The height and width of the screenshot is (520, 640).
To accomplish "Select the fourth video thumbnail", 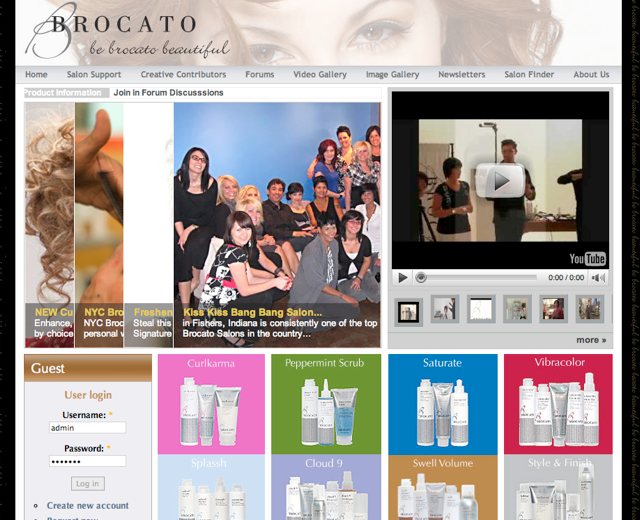I will (517, 309).
